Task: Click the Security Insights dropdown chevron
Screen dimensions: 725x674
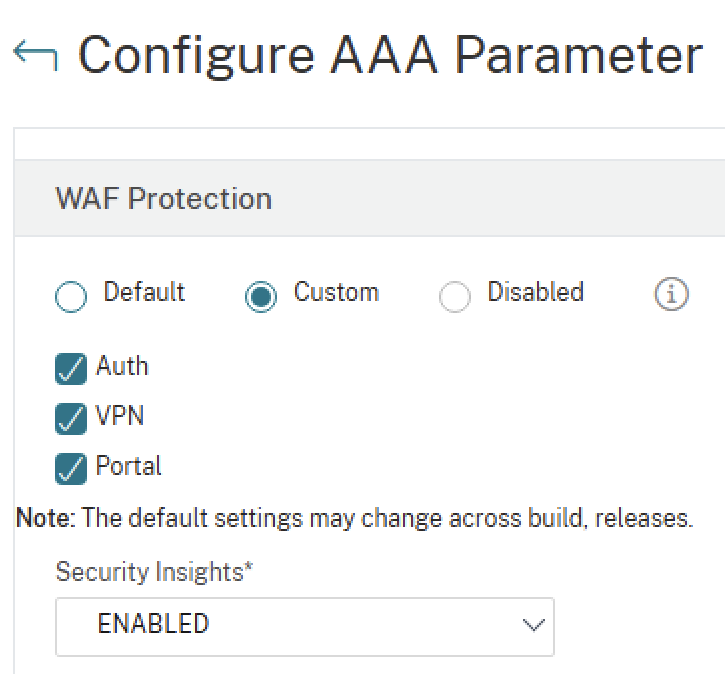Action: pos(533,626)
